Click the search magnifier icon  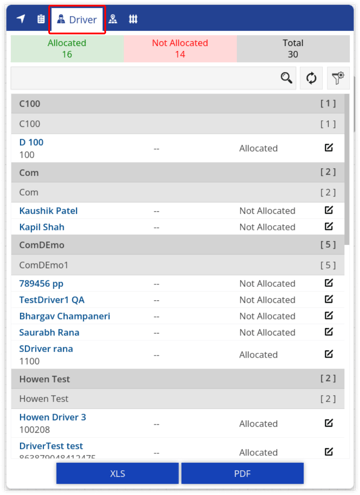pyautogui.click(x=286, y=78)
